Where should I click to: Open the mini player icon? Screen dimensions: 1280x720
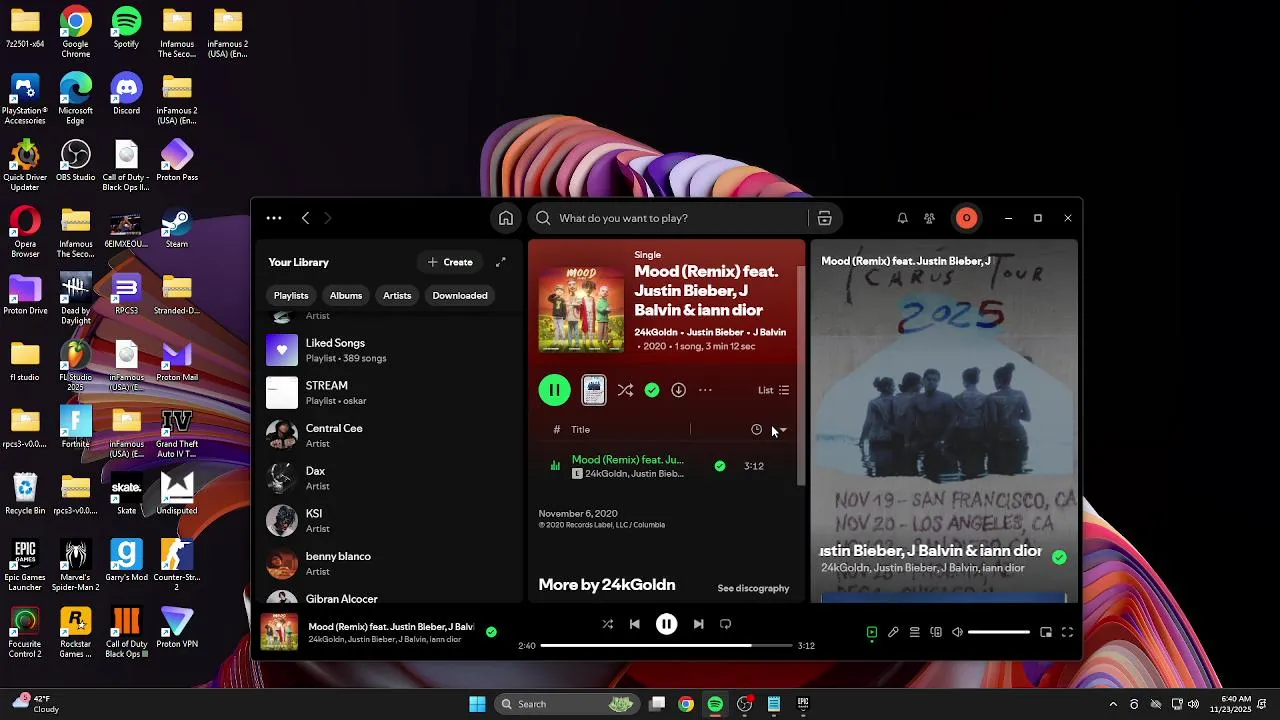click(x=1046, y=632)
